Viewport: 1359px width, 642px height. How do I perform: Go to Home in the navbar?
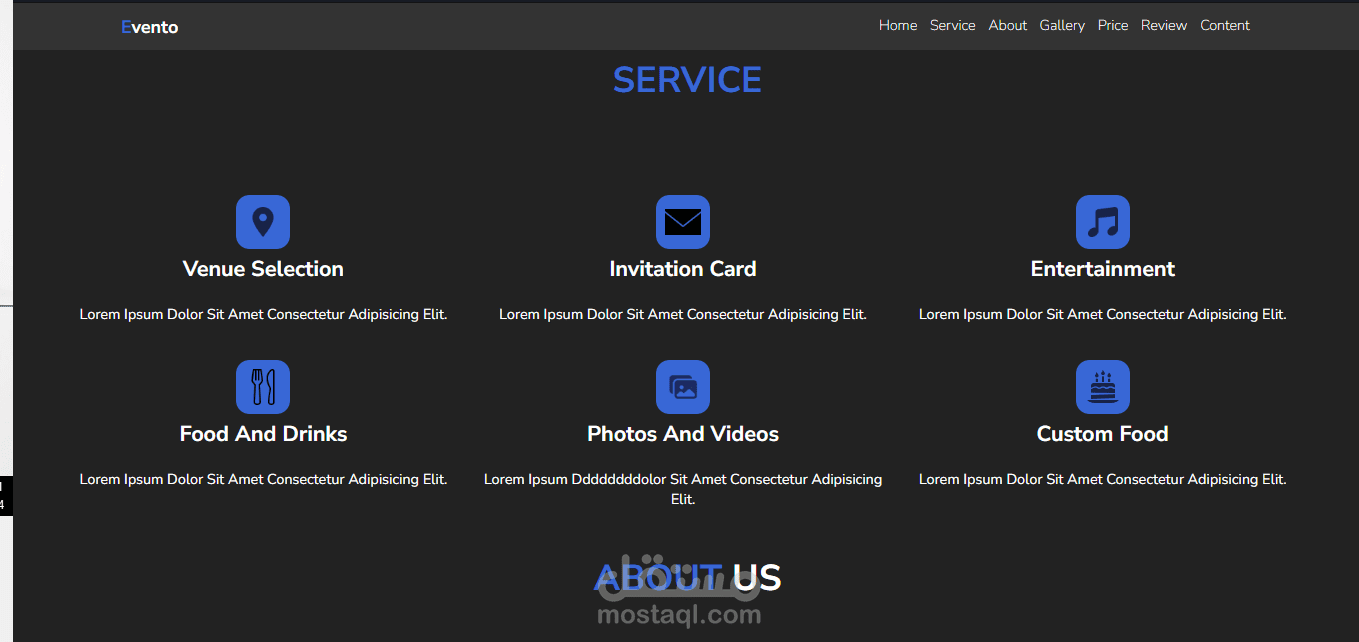click(898, 26)
